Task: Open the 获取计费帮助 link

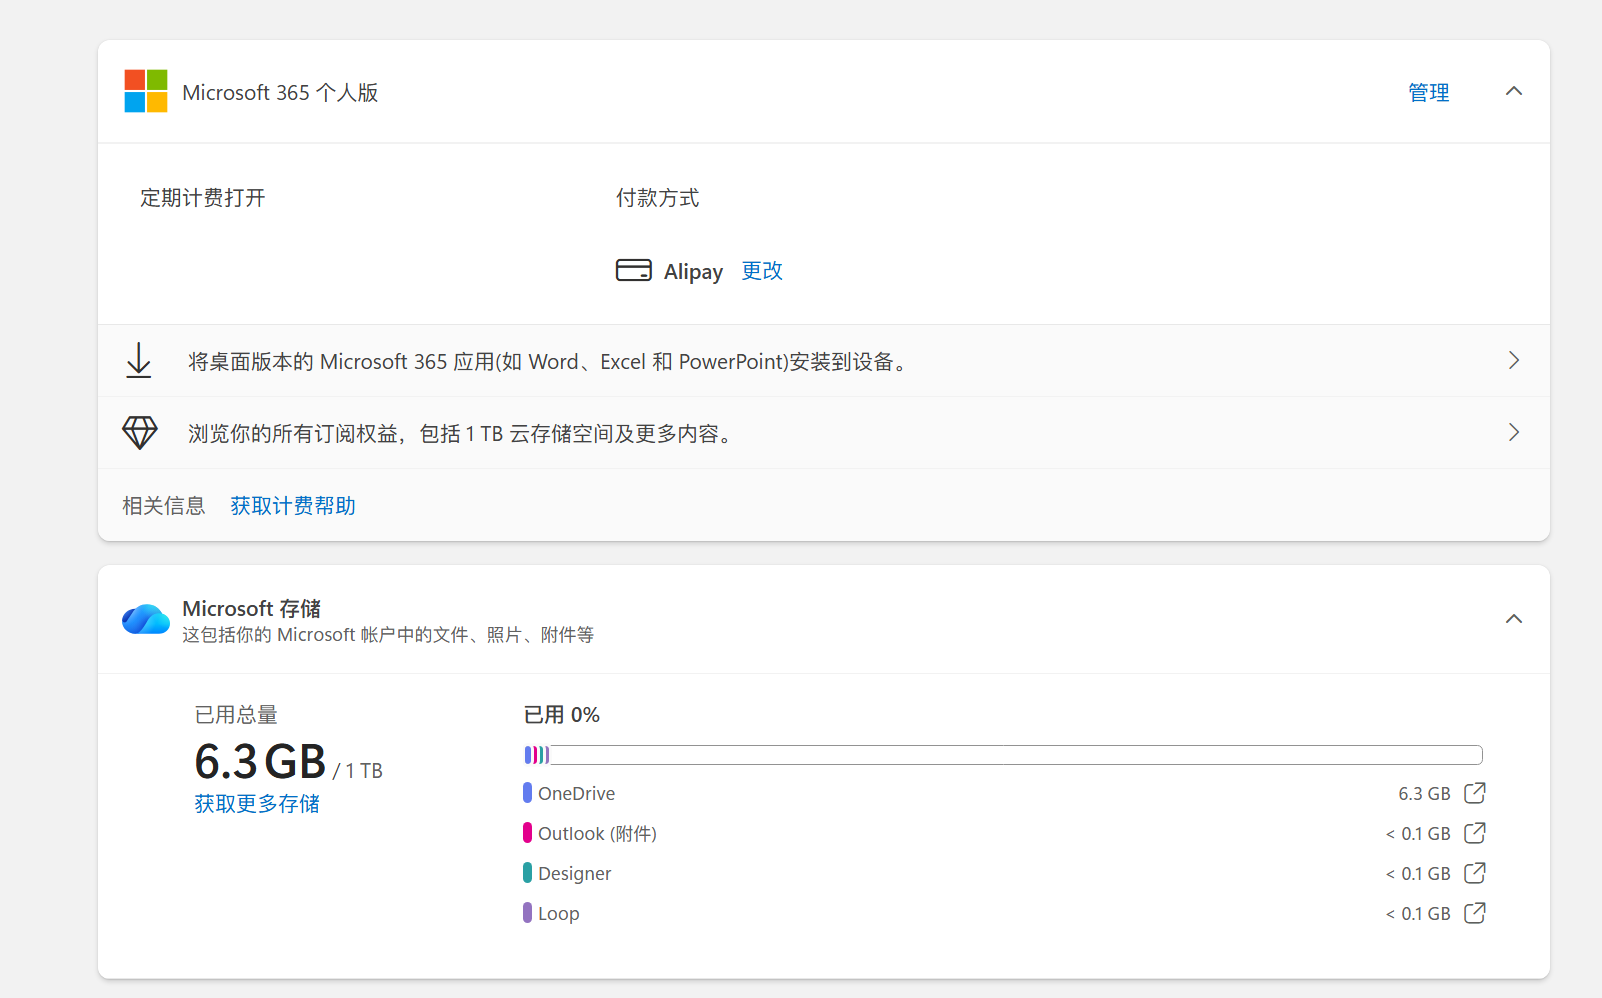Action: click(x=293, y=506)
